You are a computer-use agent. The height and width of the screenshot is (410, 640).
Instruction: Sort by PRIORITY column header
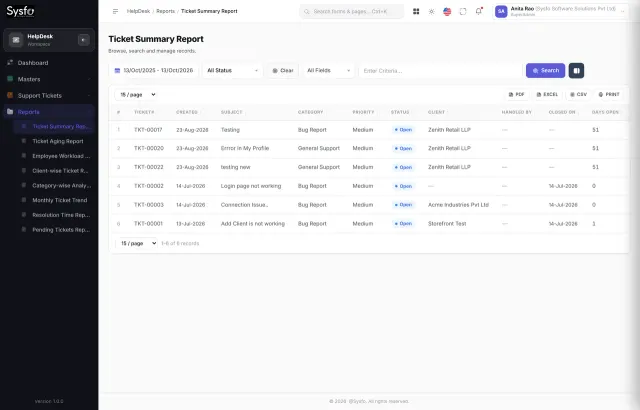point(363,112)
